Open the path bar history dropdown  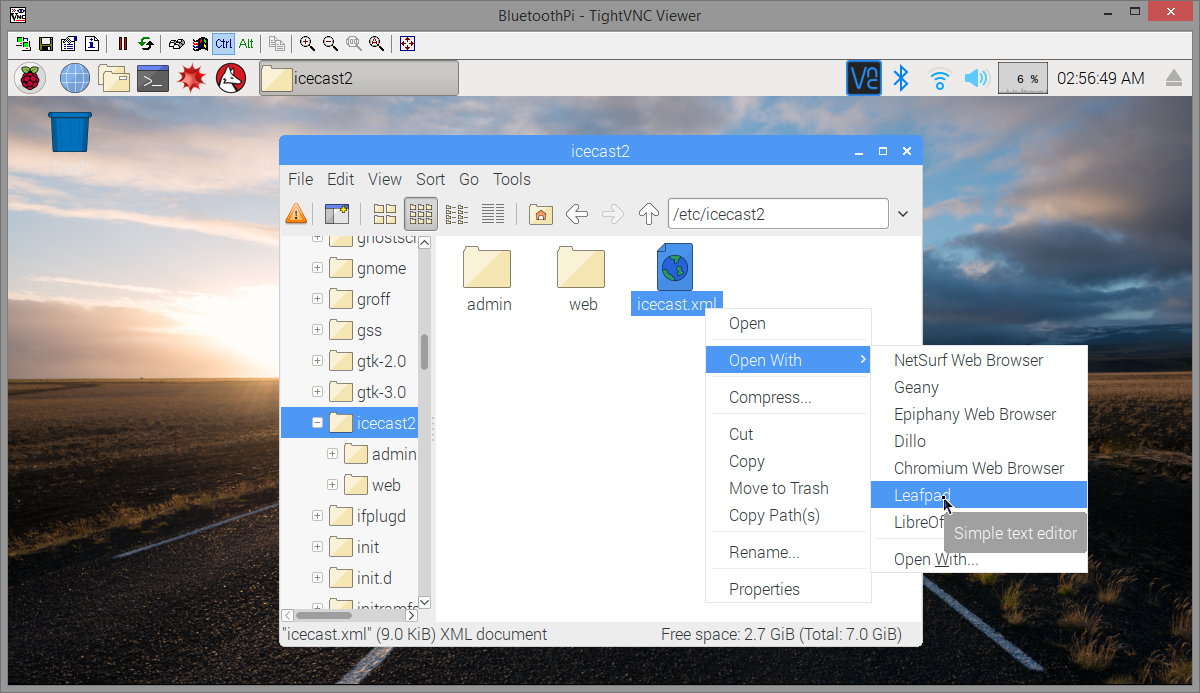[x=903, y=214]
